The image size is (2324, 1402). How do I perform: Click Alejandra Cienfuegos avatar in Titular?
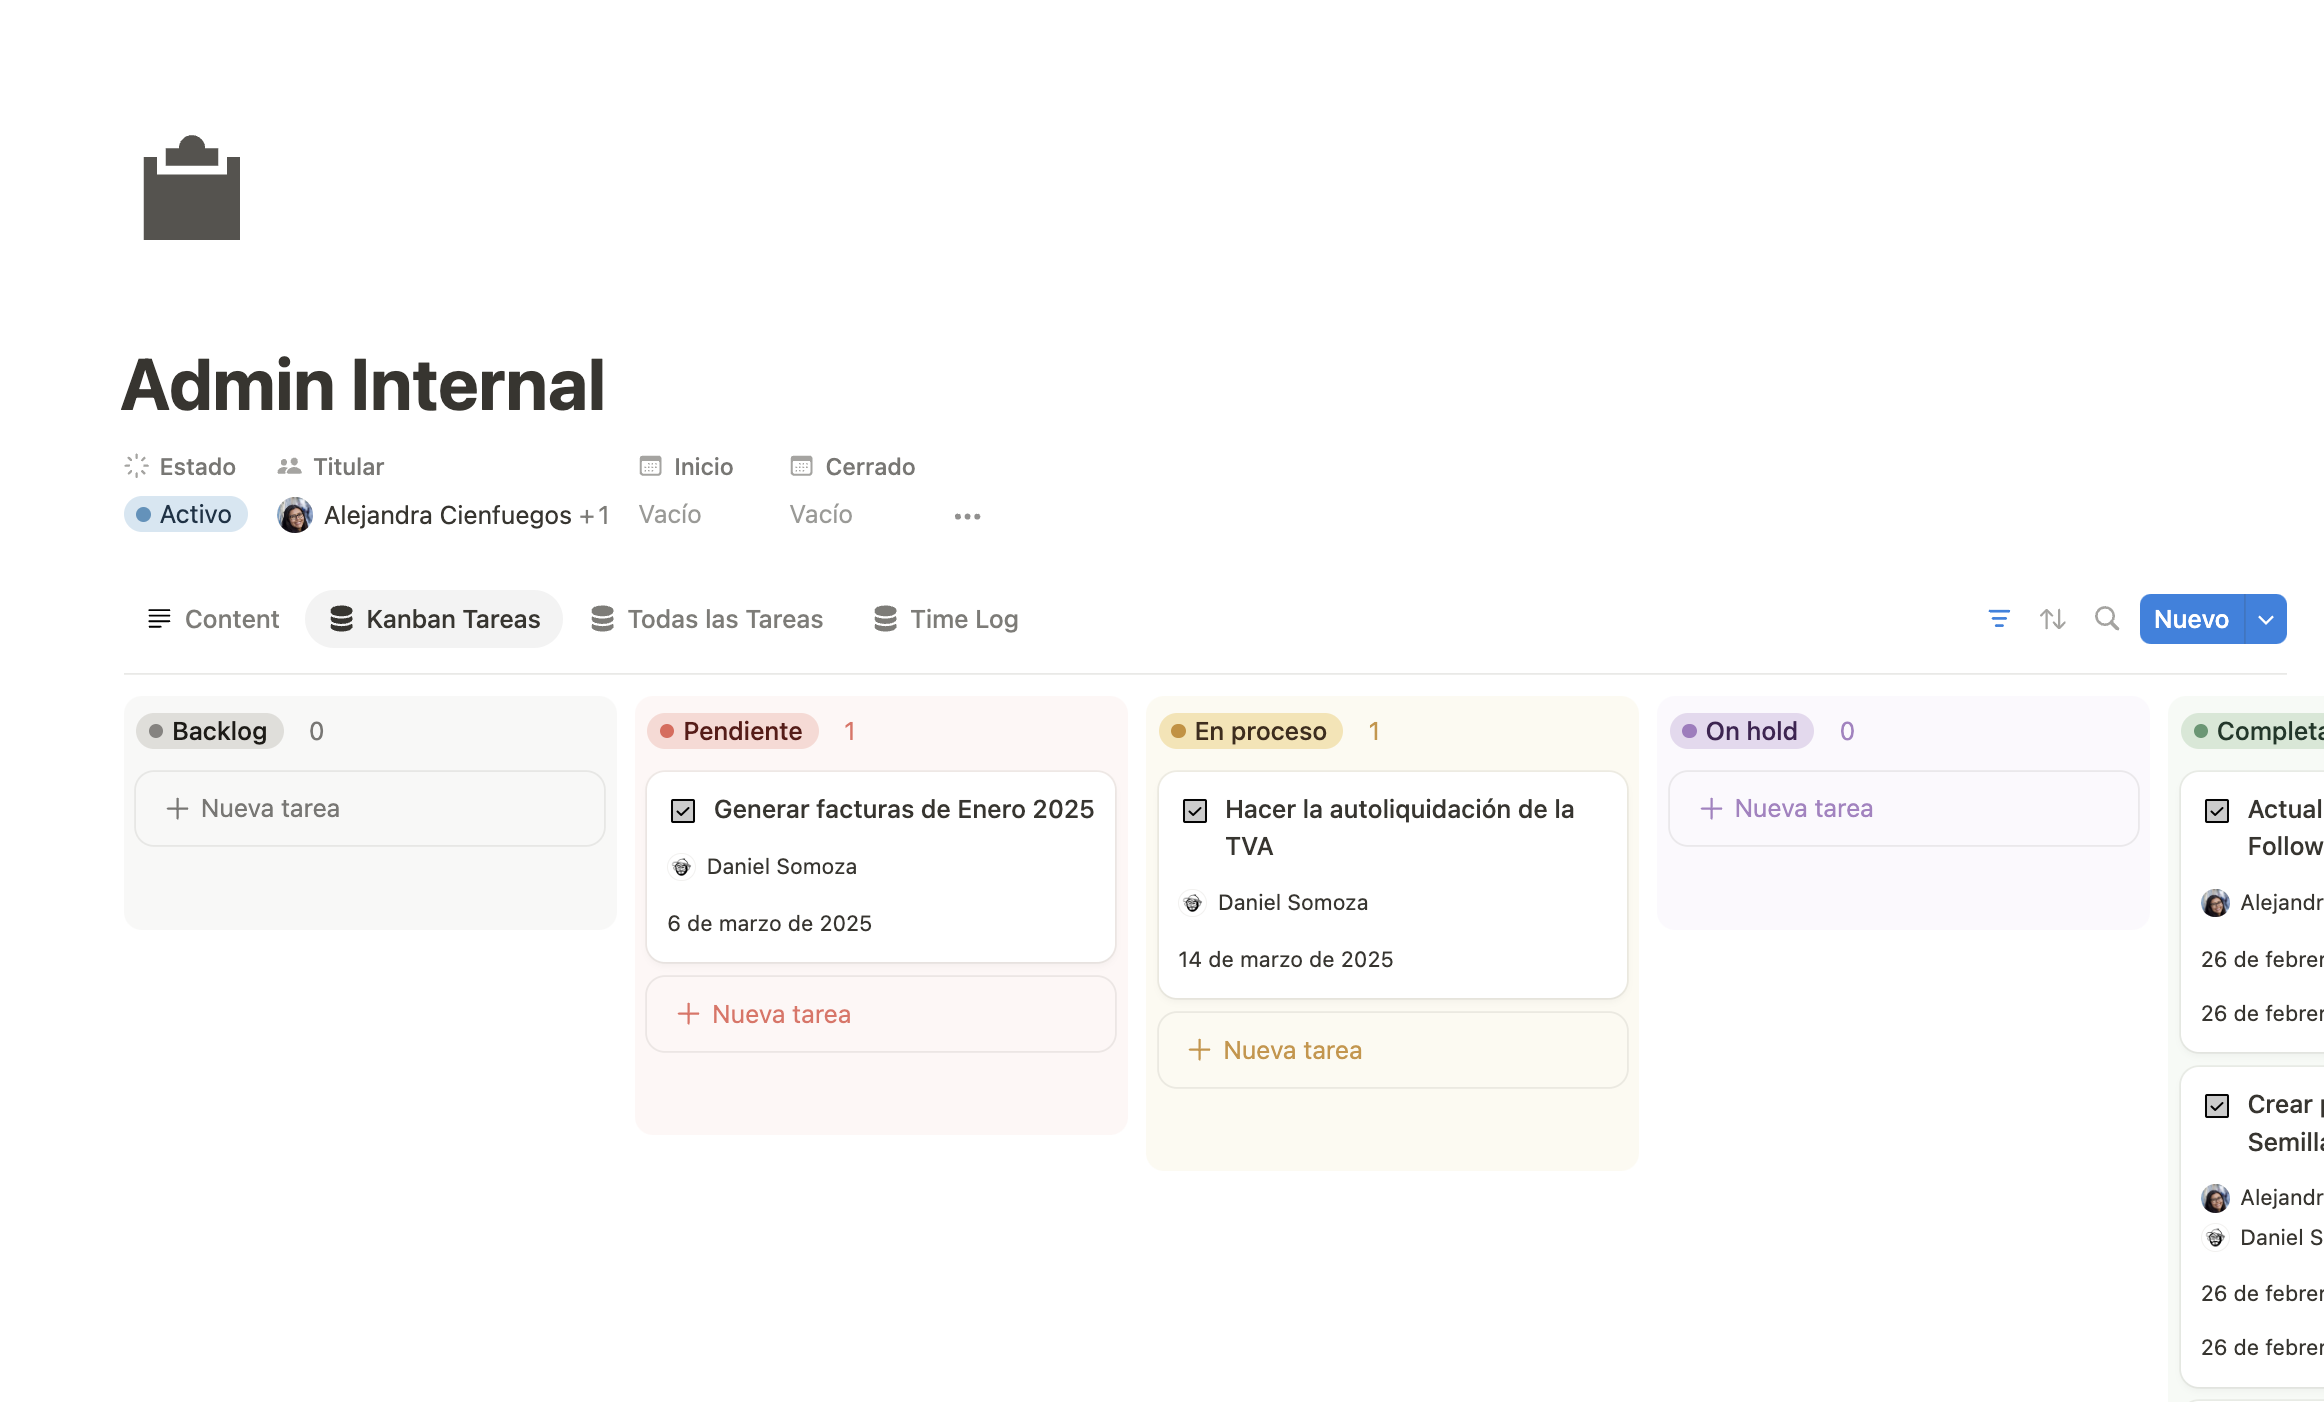(294, 515)
